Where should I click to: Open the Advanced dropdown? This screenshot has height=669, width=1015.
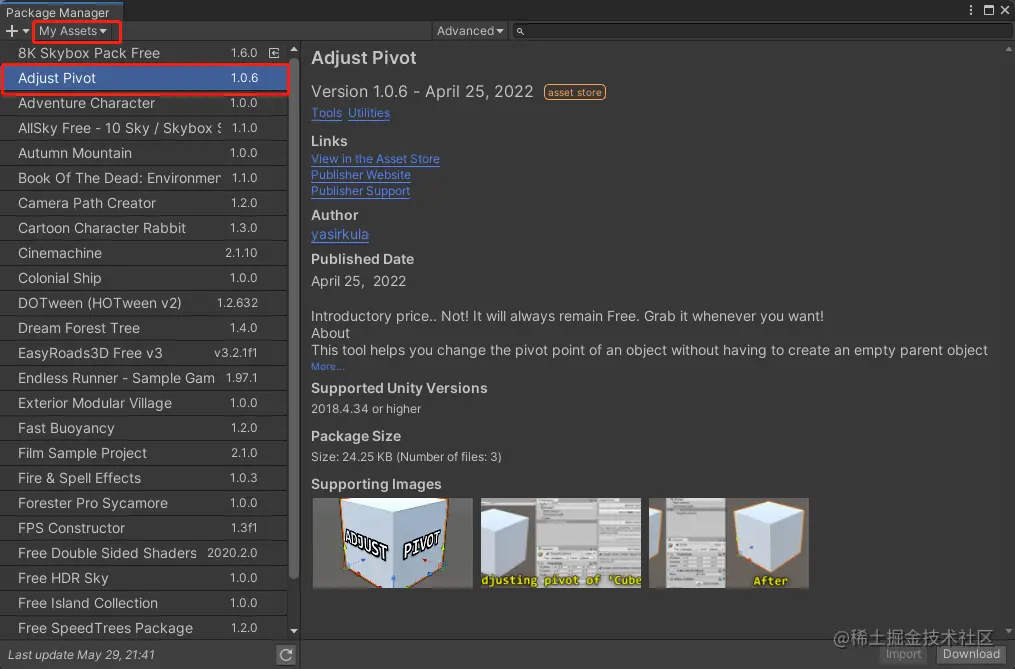(469, 31)
